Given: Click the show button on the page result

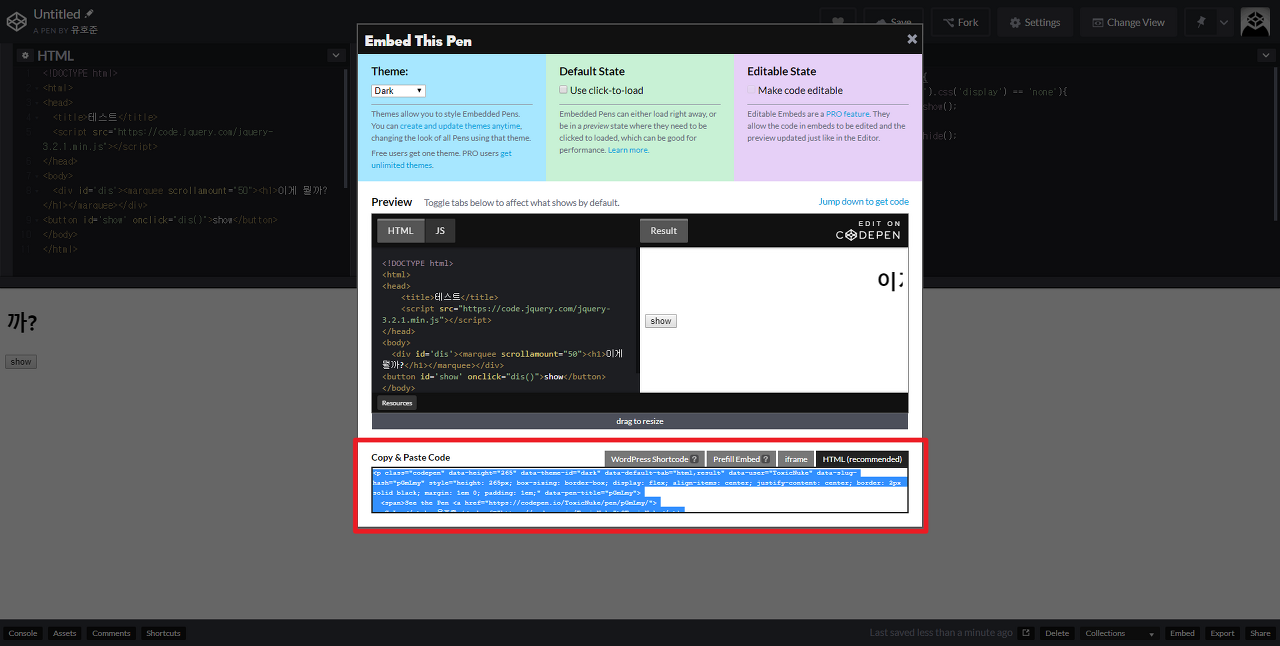Looking at the screenshot, I should pos(21,362).
